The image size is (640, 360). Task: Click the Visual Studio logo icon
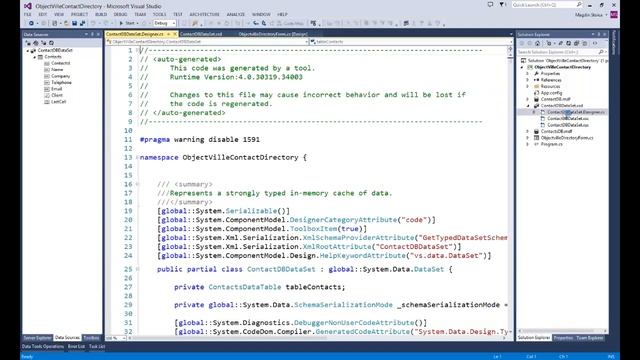[28, 6]
